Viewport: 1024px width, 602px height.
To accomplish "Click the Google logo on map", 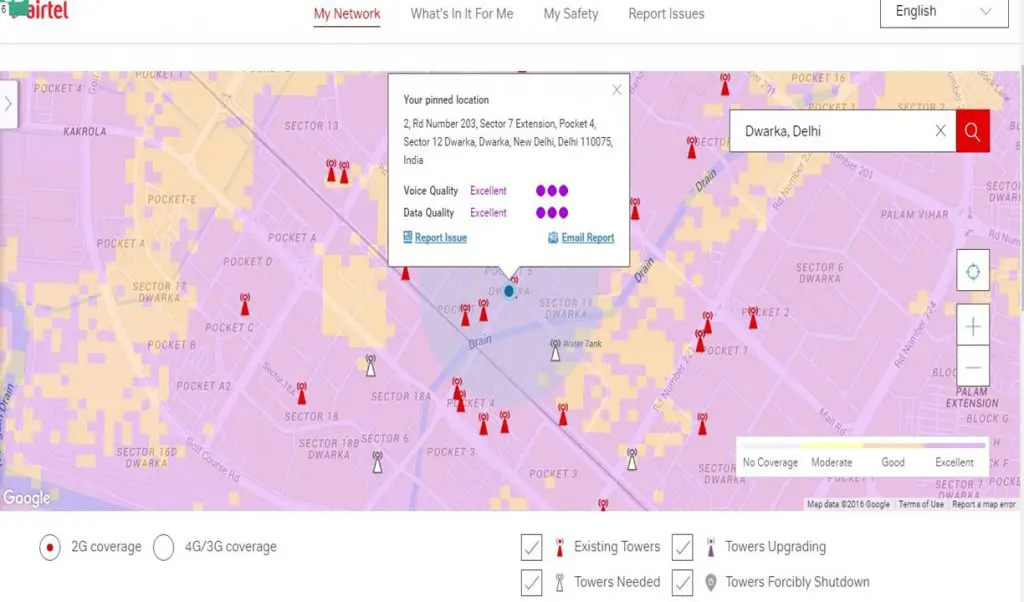I will click(26, 498).
